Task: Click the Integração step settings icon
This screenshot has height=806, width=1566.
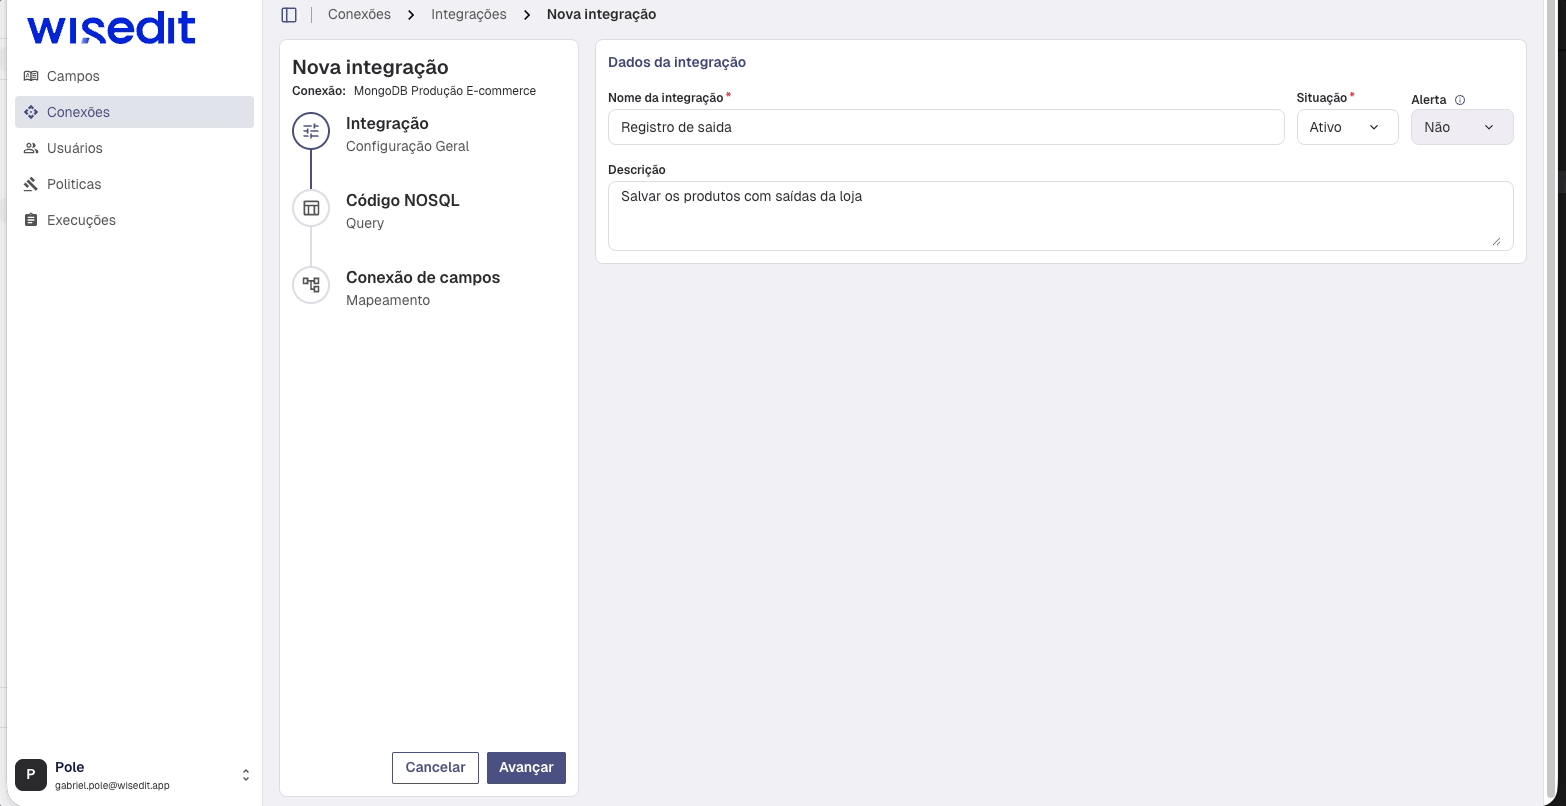Action: pyautogui.click(x=310, y=131)
